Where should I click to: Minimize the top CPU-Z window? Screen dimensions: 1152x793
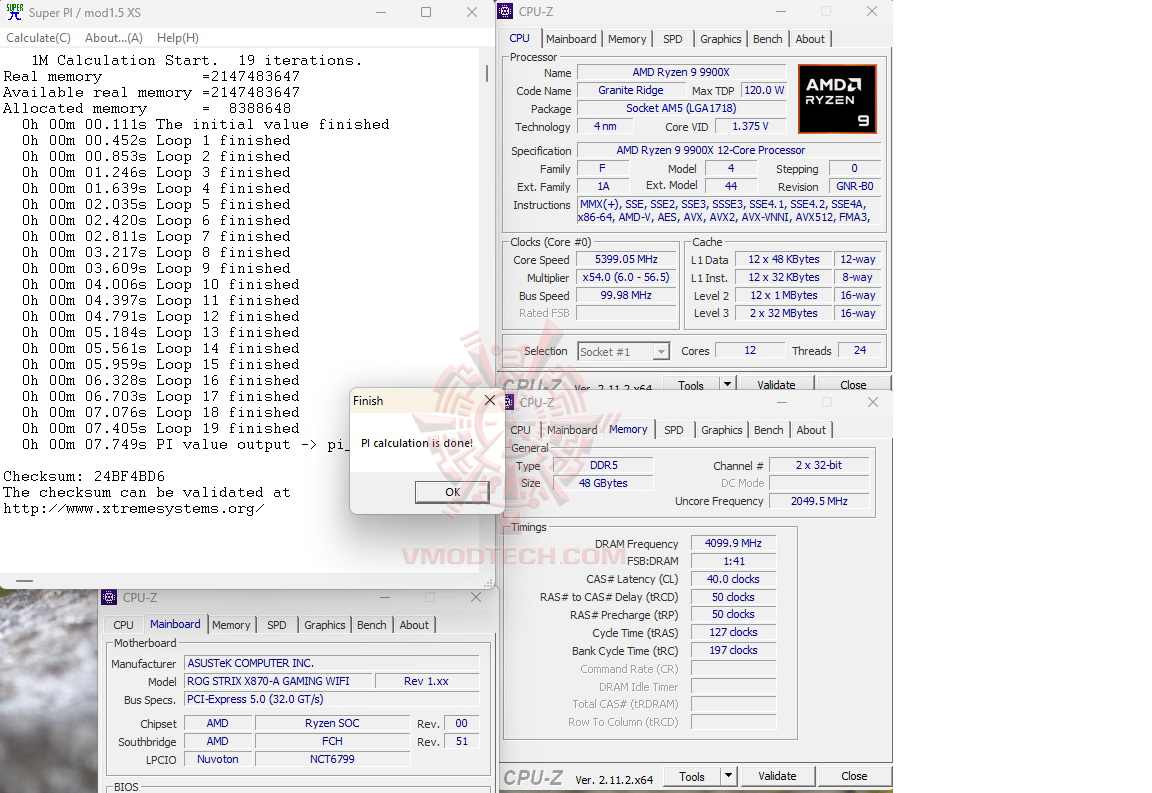(x=780, y=12)
